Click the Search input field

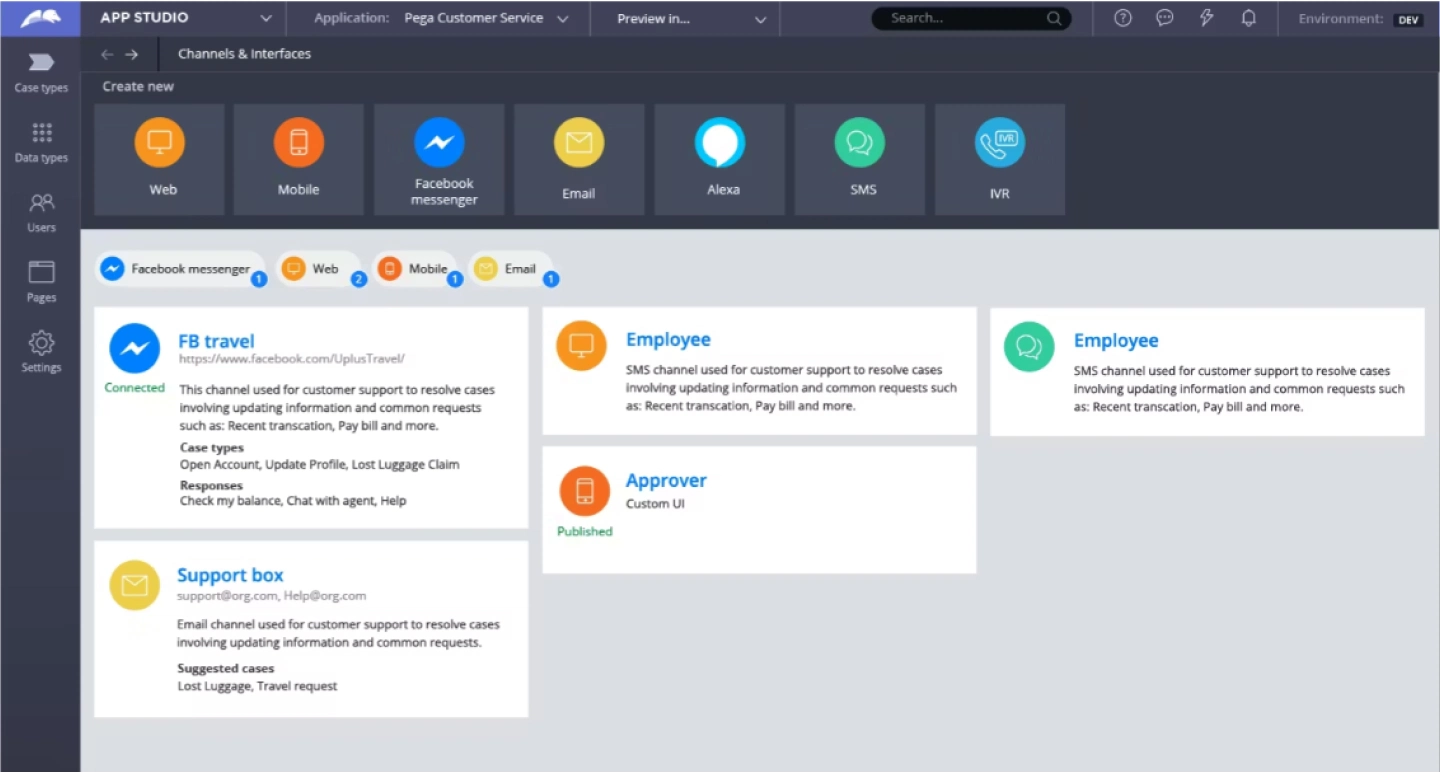coord(958,18)
